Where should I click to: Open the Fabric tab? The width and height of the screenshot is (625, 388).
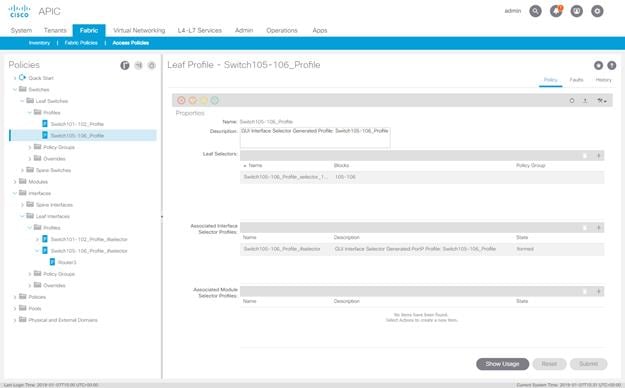click(x=89, y=30)
